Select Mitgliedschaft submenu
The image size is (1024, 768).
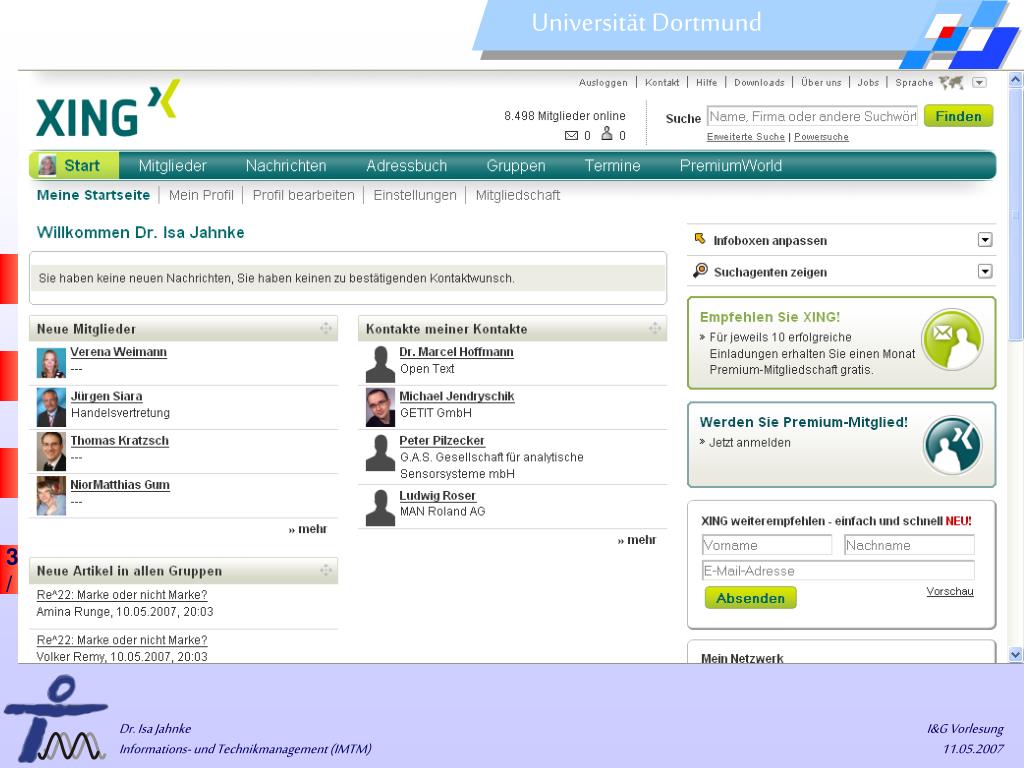coord(518,195)
